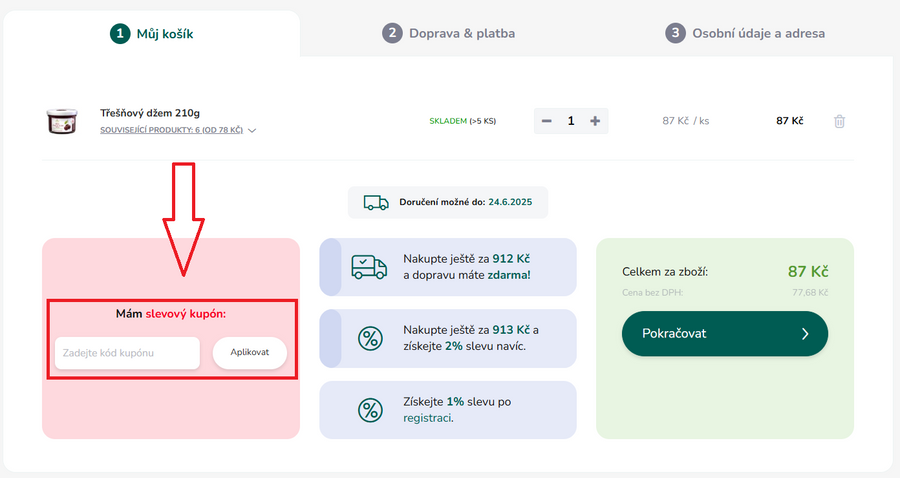The height and width of the screenshot is (478, 900).
Task: Select the Můj košík tab
Action: (x=152, y=33)
